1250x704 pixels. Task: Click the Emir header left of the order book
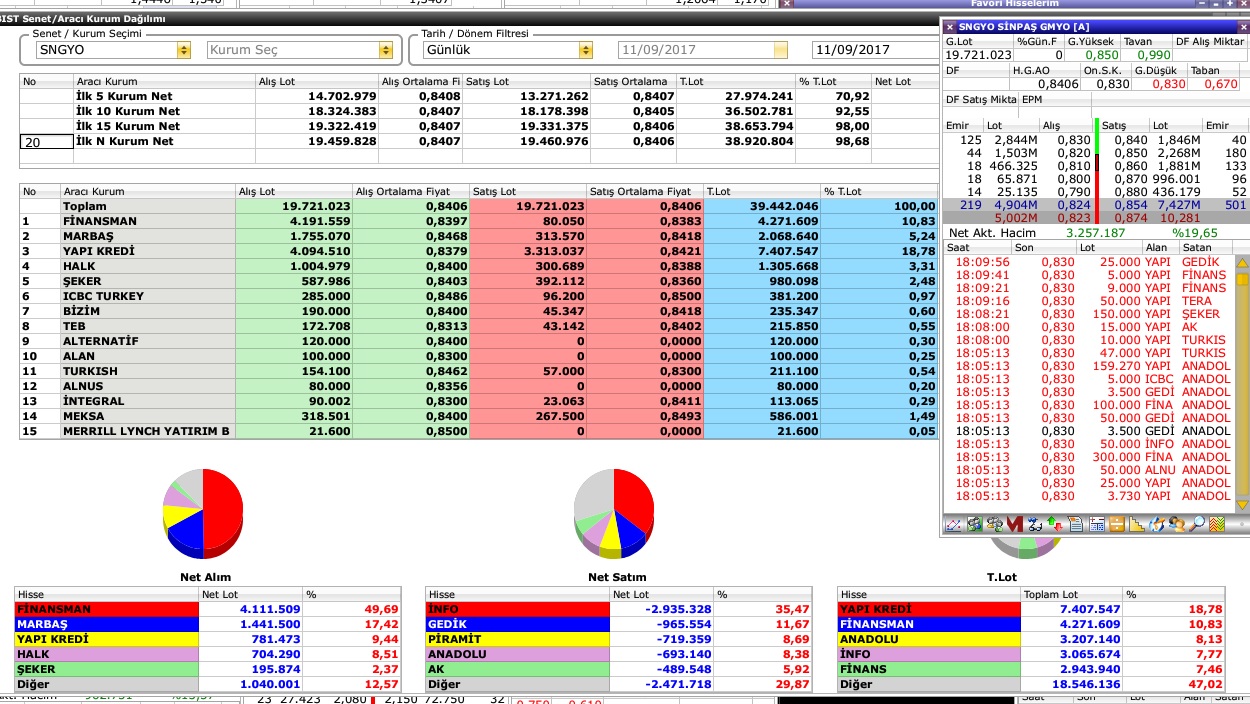coord(964,126)
